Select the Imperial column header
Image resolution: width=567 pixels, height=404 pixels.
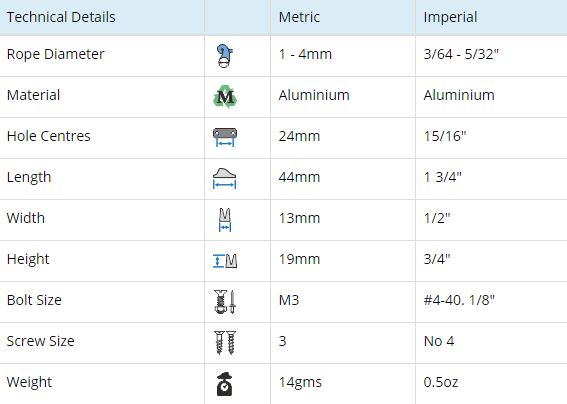tap(450, 17)
